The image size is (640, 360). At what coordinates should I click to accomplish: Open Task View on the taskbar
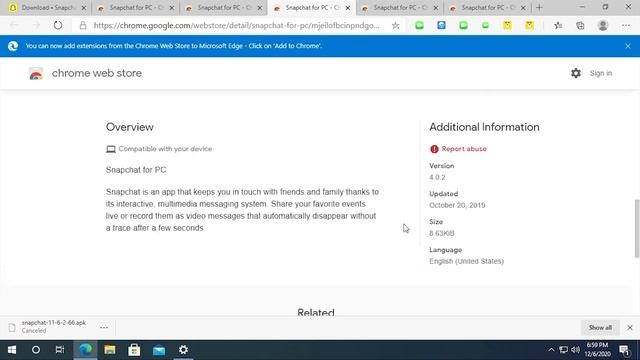click(60, 350)
